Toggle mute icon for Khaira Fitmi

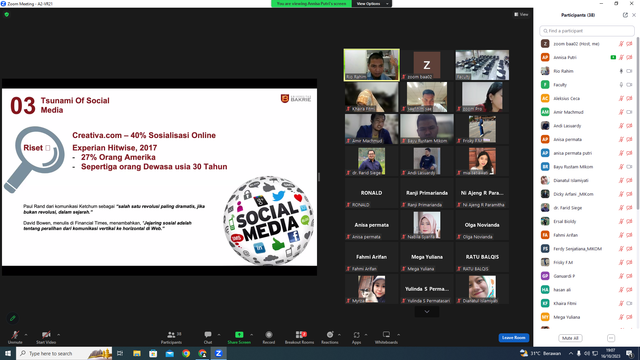[621, 303]
